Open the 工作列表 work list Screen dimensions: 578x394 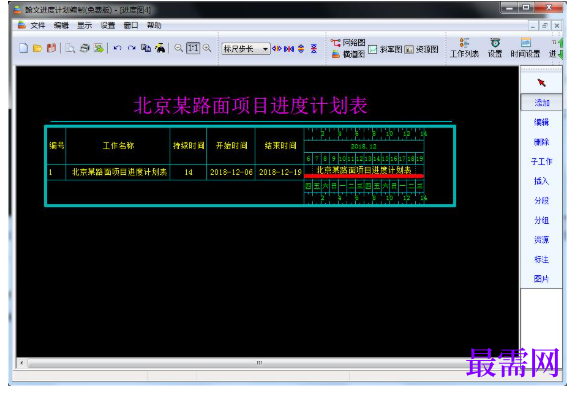point(464,48)
